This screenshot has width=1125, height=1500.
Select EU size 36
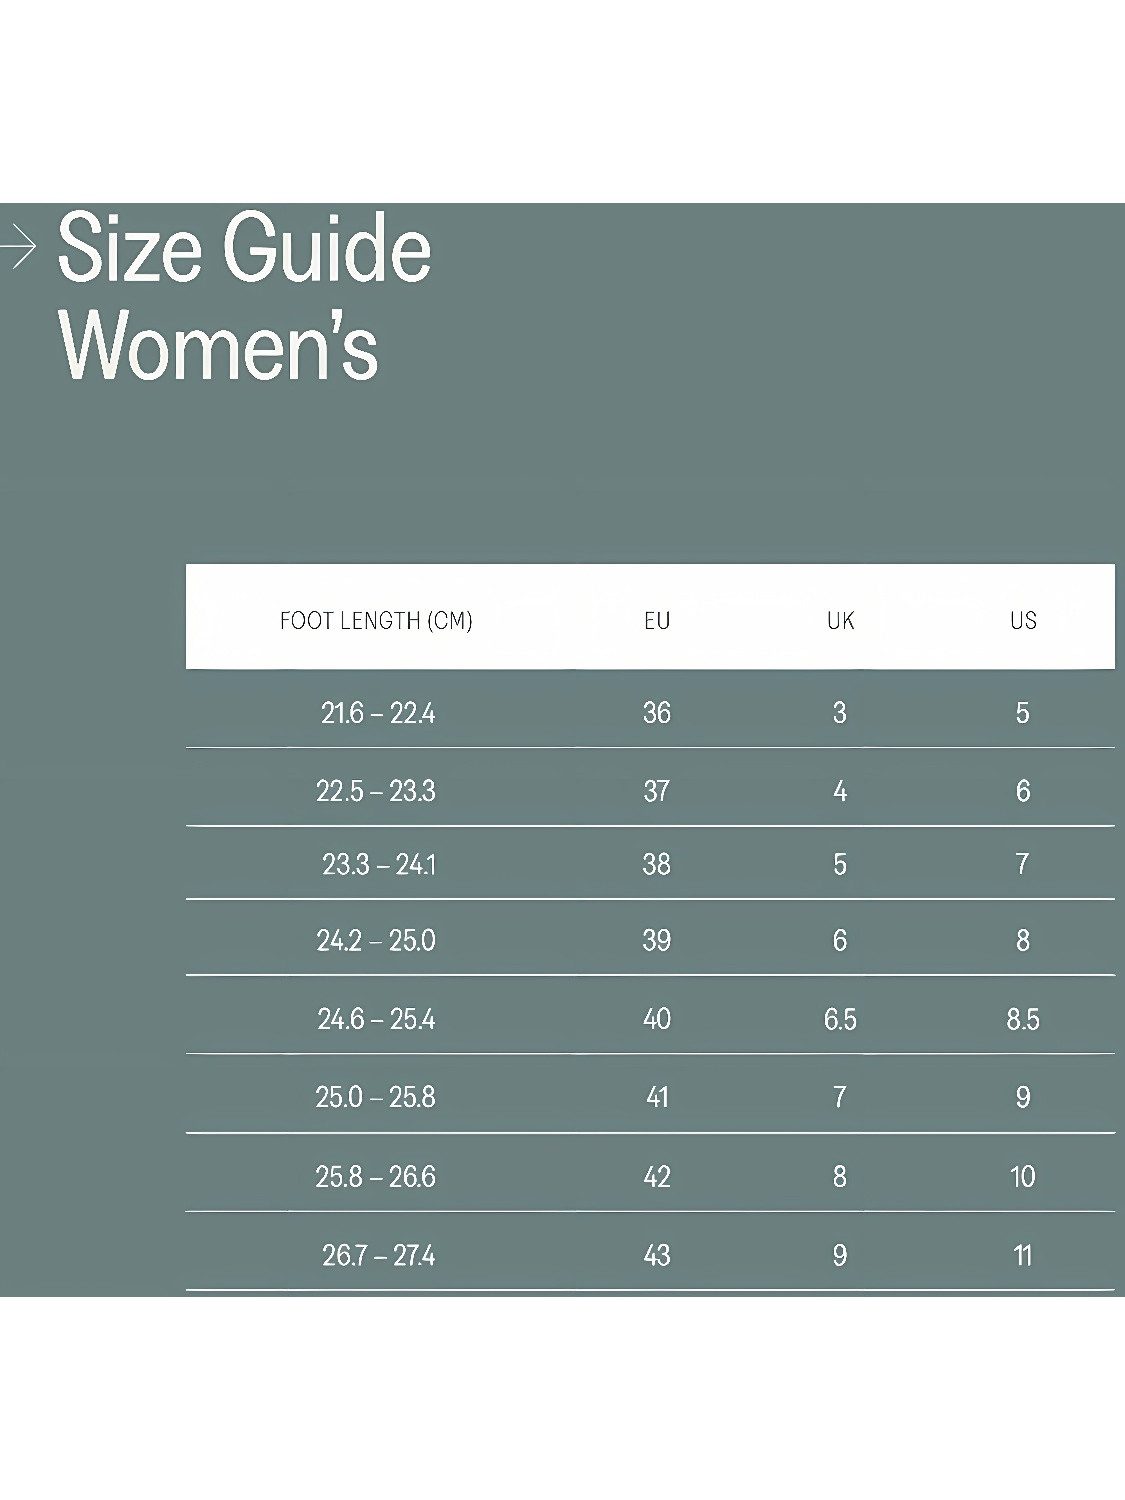[x=657, y=713]
